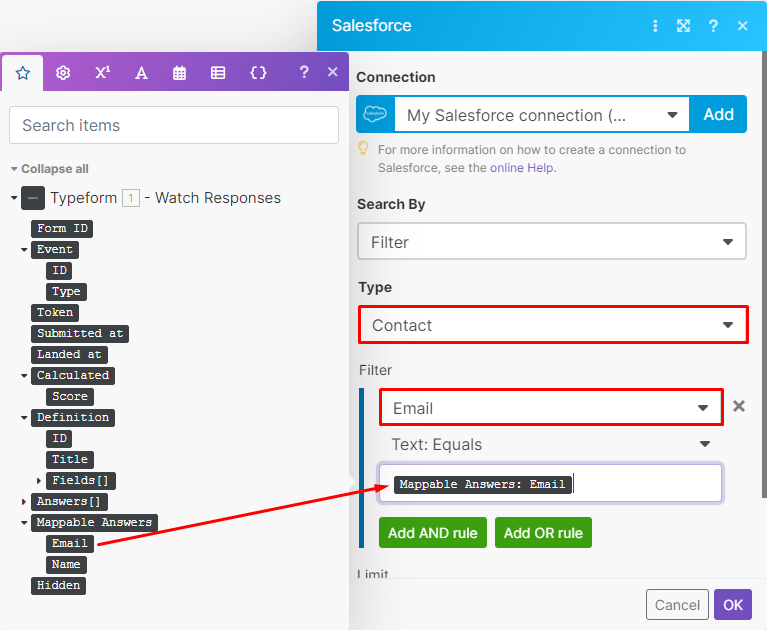Image resolution: width=767 pixels, height=630 pixels.
Task: Insert the Title item
Action: point(70,460)
